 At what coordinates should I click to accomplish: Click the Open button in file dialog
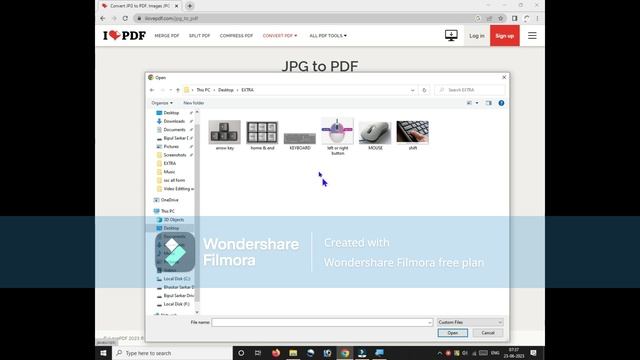[x=453, y=333]
